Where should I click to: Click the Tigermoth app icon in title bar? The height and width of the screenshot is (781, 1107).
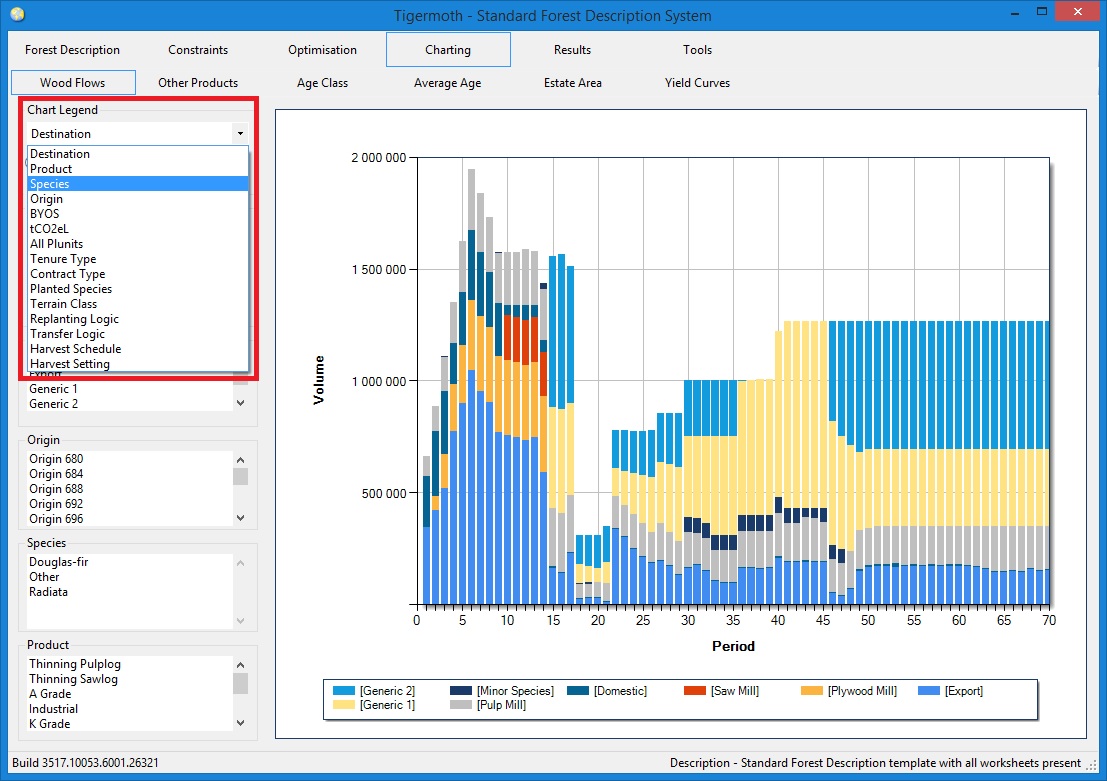click(18, 14)
